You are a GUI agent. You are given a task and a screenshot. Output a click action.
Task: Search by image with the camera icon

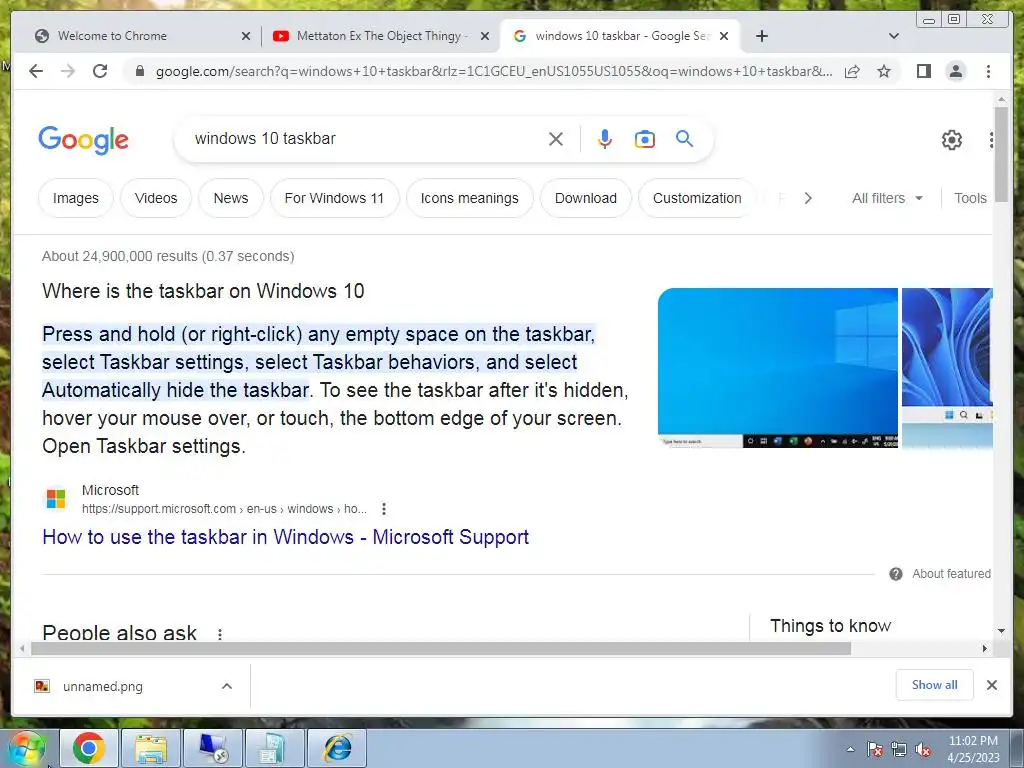point(645,139)
